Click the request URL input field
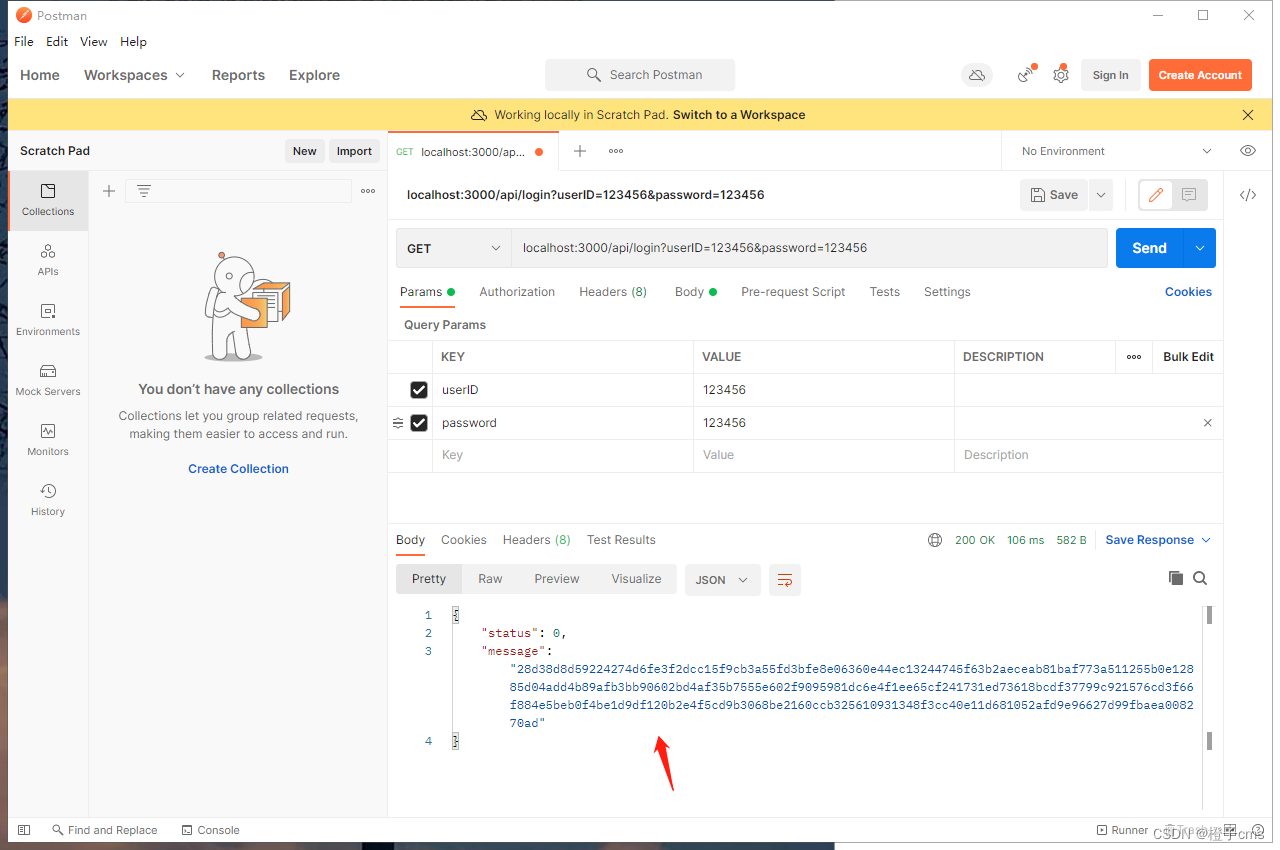 pos(809,248)
